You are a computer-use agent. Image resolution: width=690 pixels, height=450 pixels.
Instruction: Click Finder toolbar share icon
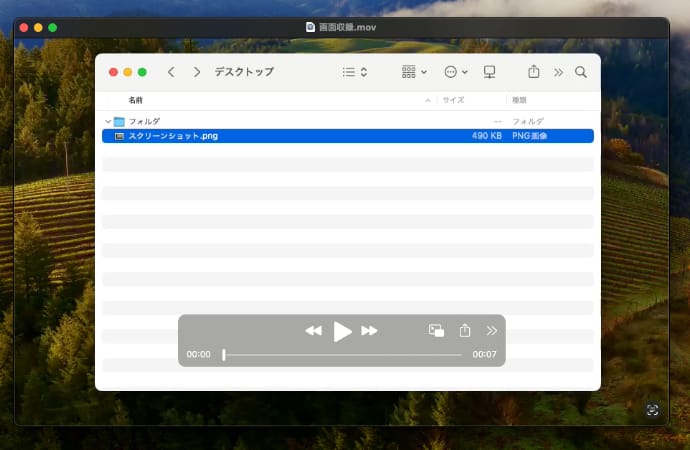pos(533,72)
